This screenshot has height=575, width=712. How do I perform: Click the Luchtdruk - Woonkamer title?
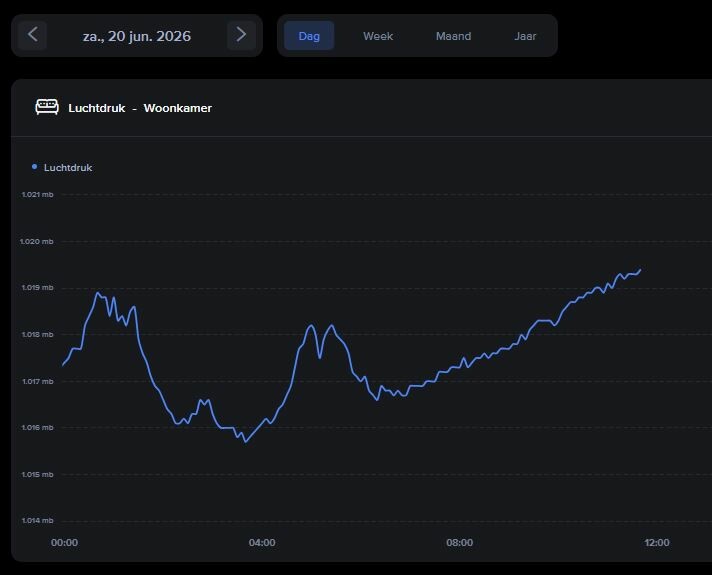point(140,108)
